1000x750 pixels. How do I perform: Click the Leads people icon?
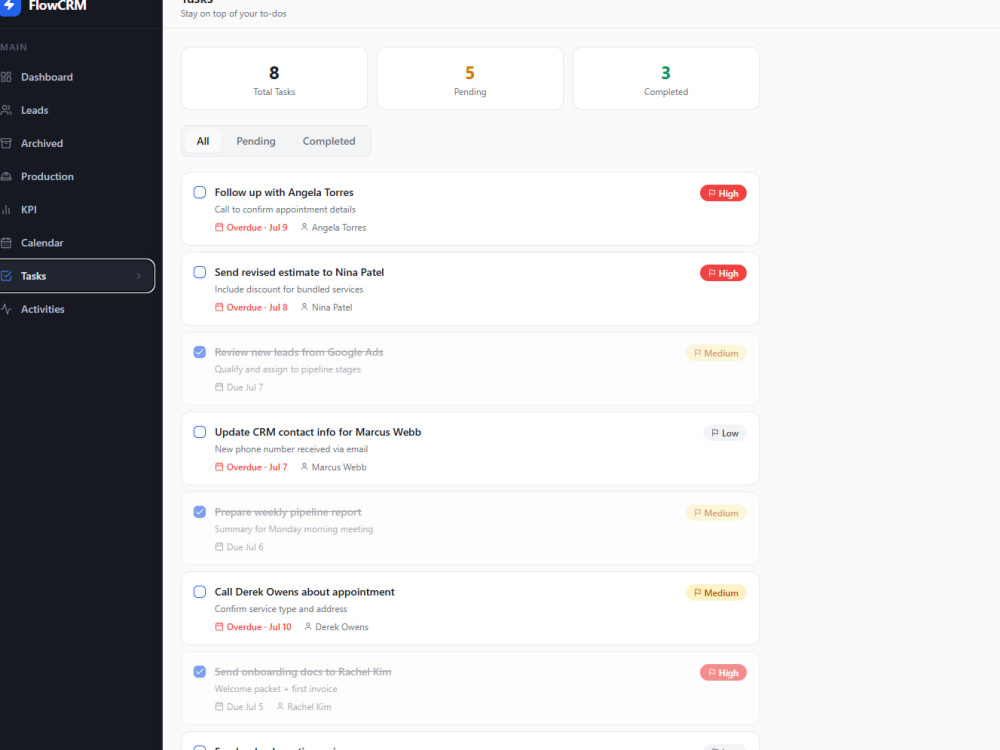tap(6, 110)
